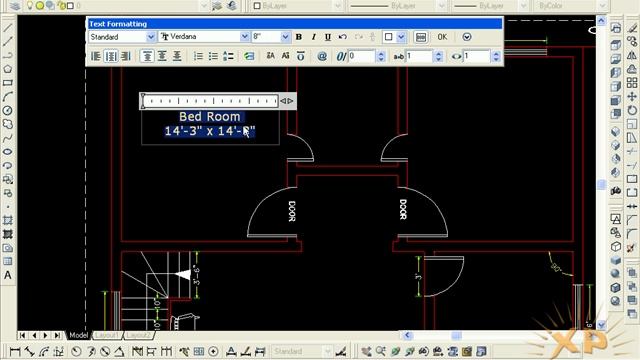Viewport: 640px width, 360px height.
Task: Open the Standard text style dropdown
Action: click(151, 37)
